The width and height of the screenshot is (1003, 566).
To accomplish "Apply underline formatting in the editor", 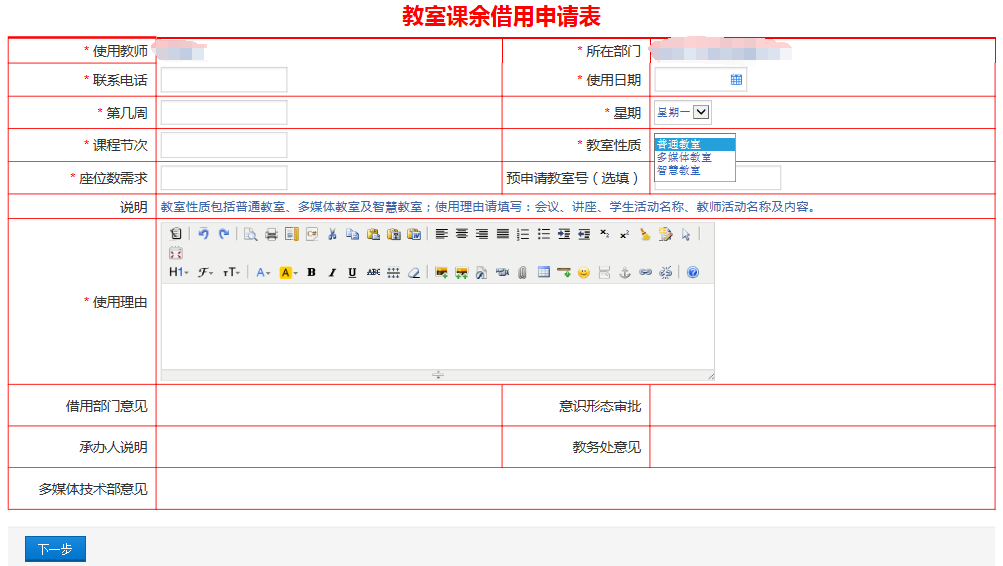I will pyautogui.click(x=352, y=272).
